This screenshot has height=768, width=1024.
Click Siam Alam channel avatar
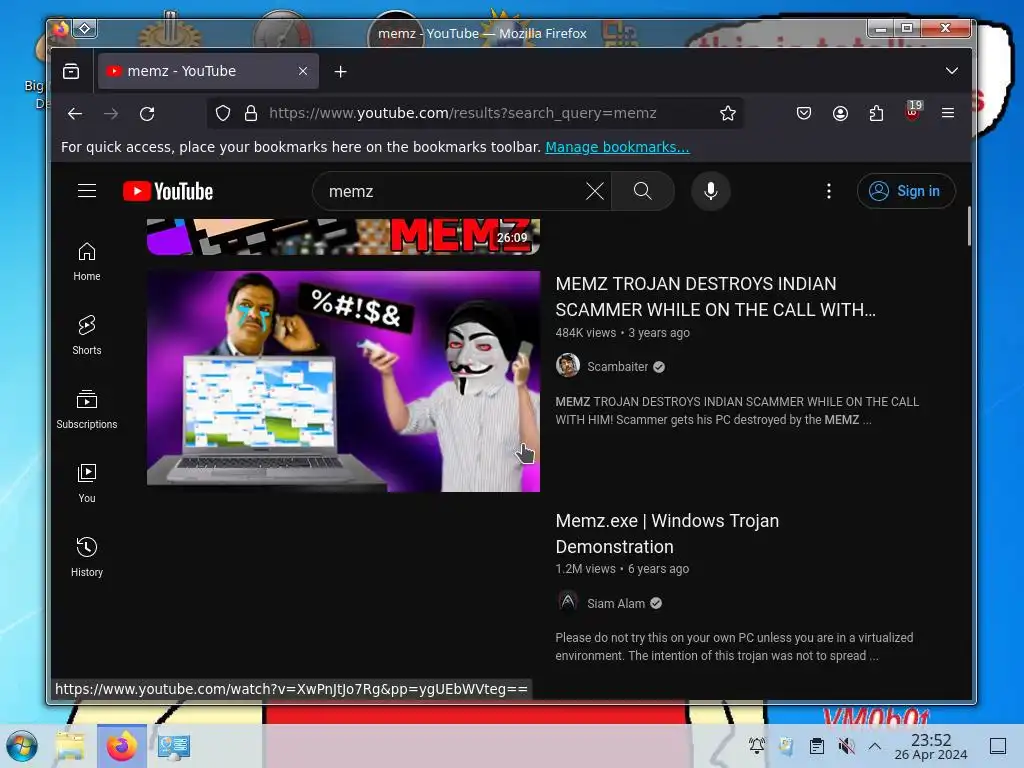[568, 602]
